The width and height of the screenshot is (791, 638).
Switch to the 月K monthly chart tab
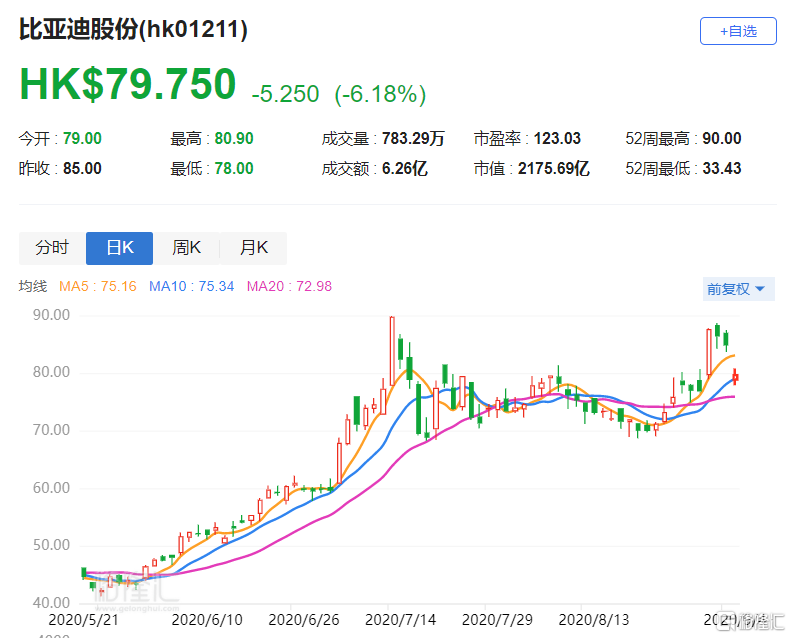point(253,248)
